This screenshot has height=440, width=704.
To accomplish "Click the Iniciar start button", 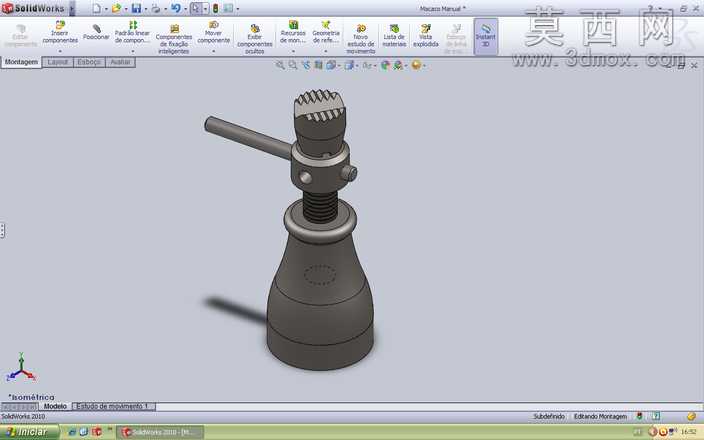I will (30, 432).
